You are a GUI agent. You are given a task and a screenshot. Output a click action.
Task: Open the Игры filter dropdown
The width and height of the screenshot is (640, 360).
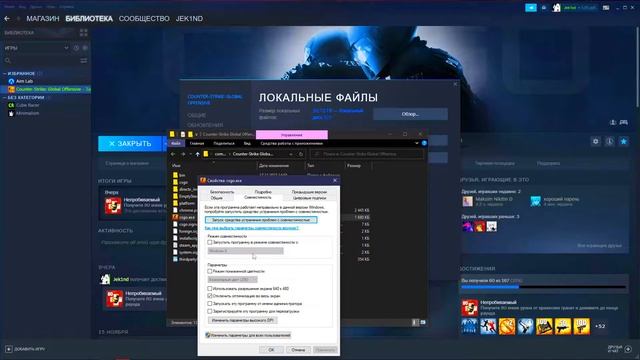pos(37,48)
